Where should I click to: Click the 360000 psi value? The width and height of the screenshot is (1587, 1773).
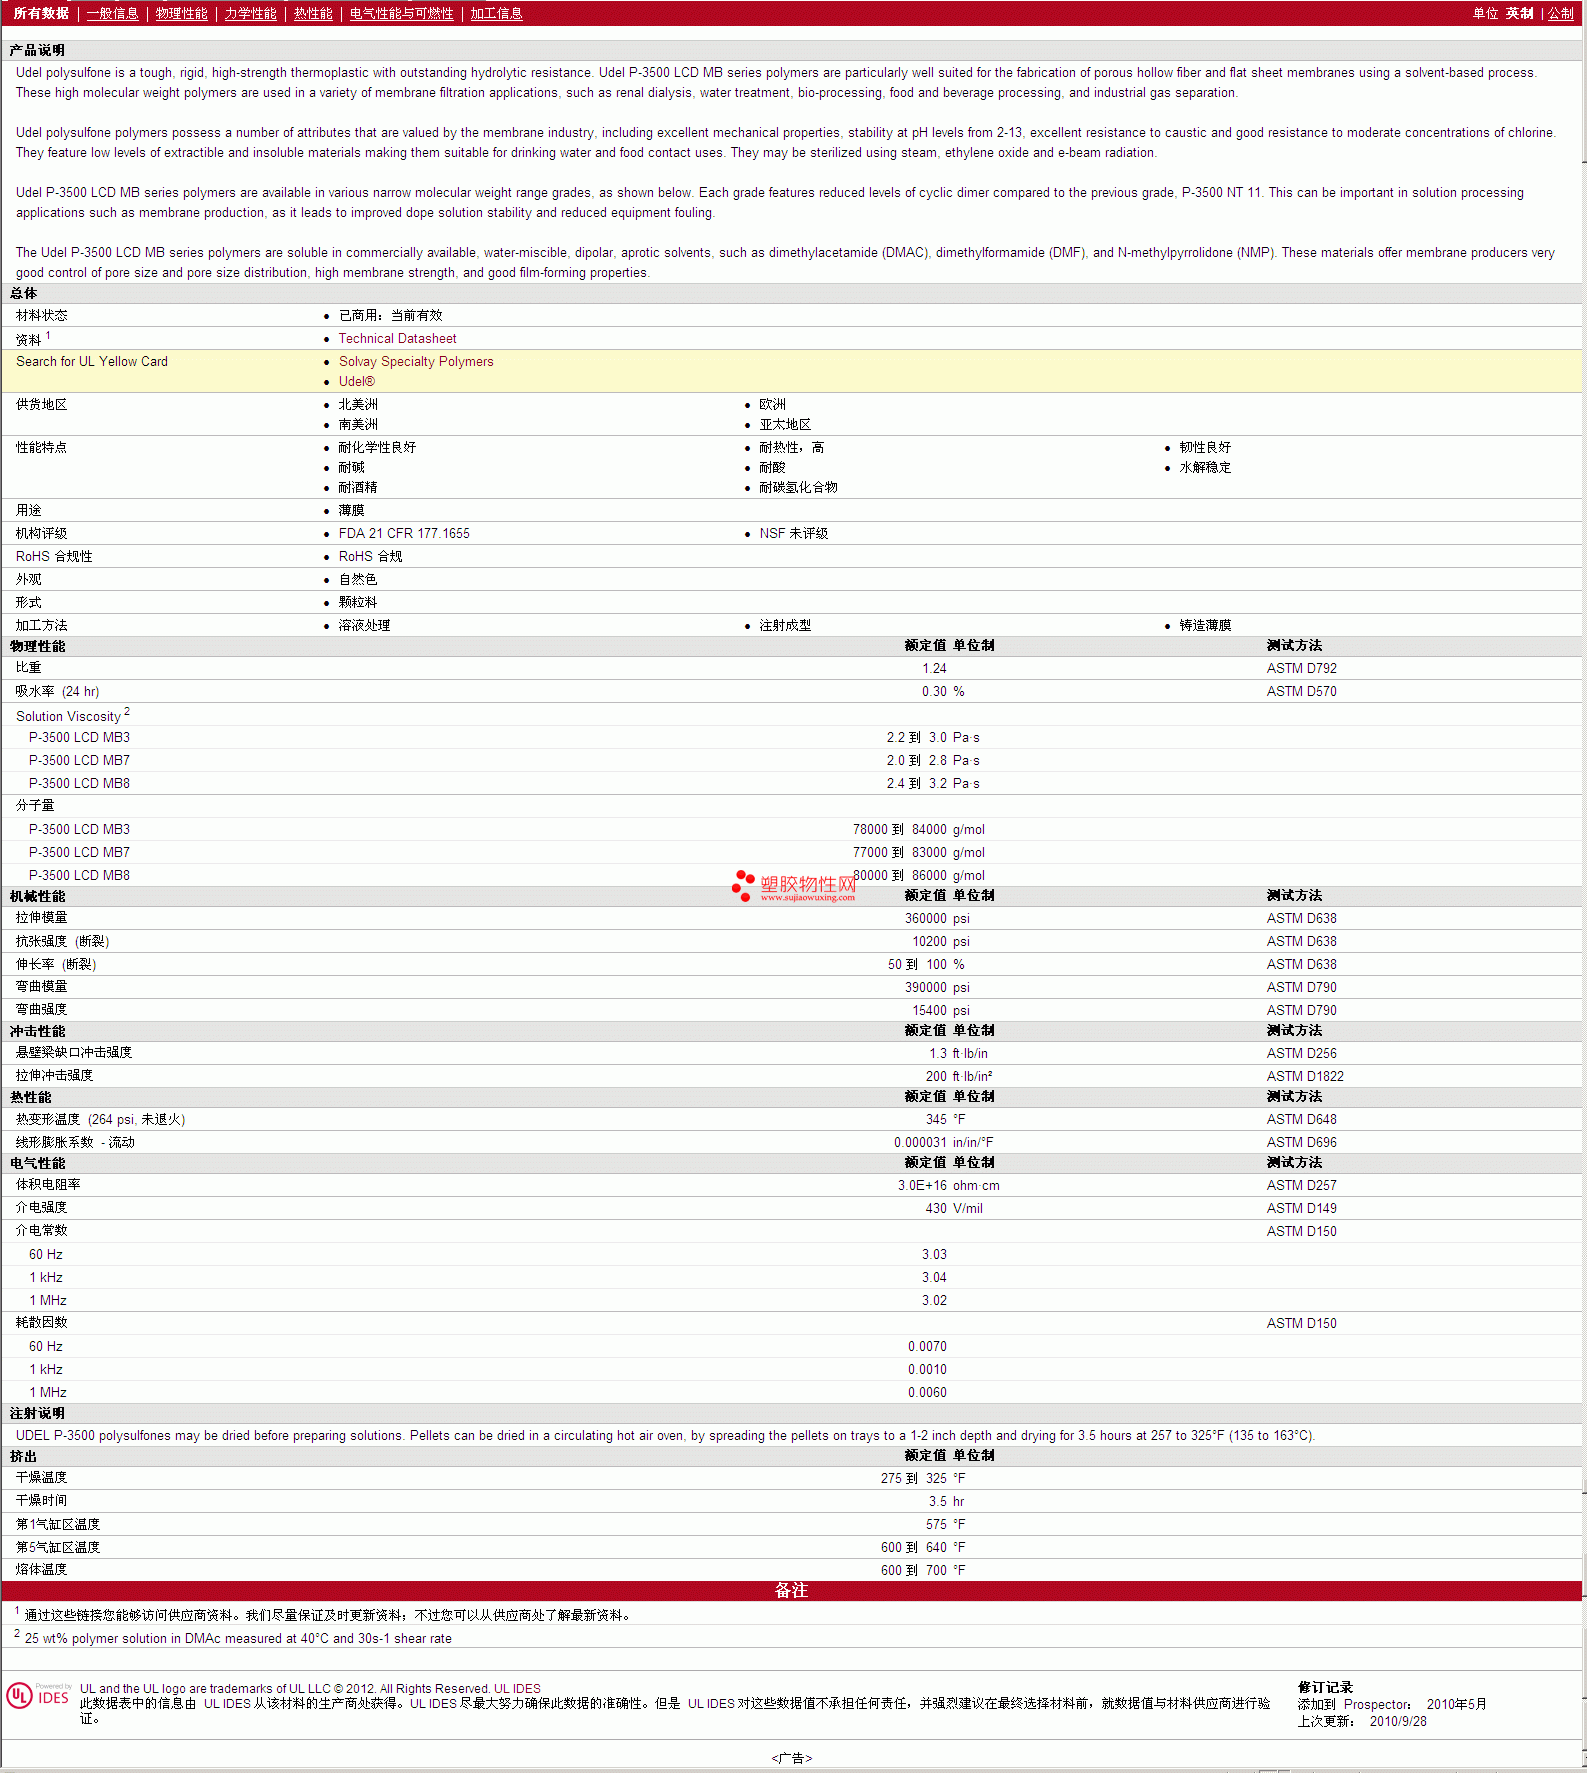(x=937, y=919)
